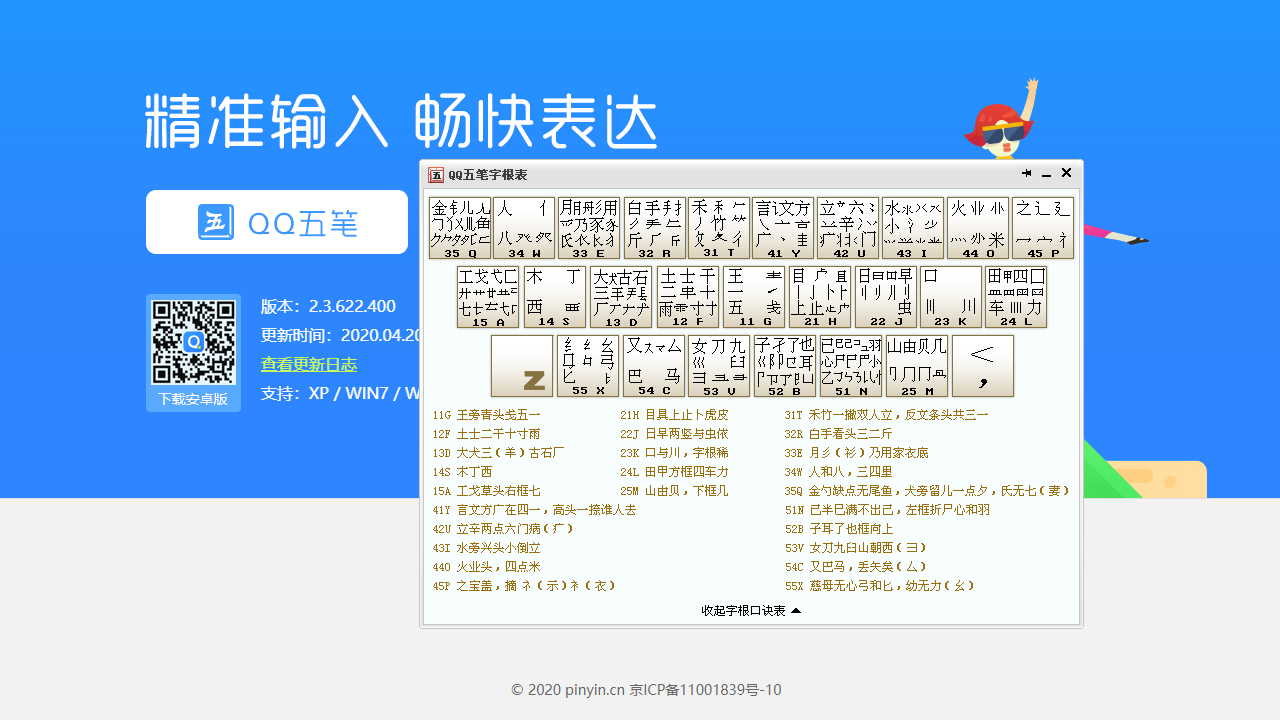The width and height of the screenshot is (1280, 720).
Task: Click the punctuation key beside 55 X
Action: 983,366
